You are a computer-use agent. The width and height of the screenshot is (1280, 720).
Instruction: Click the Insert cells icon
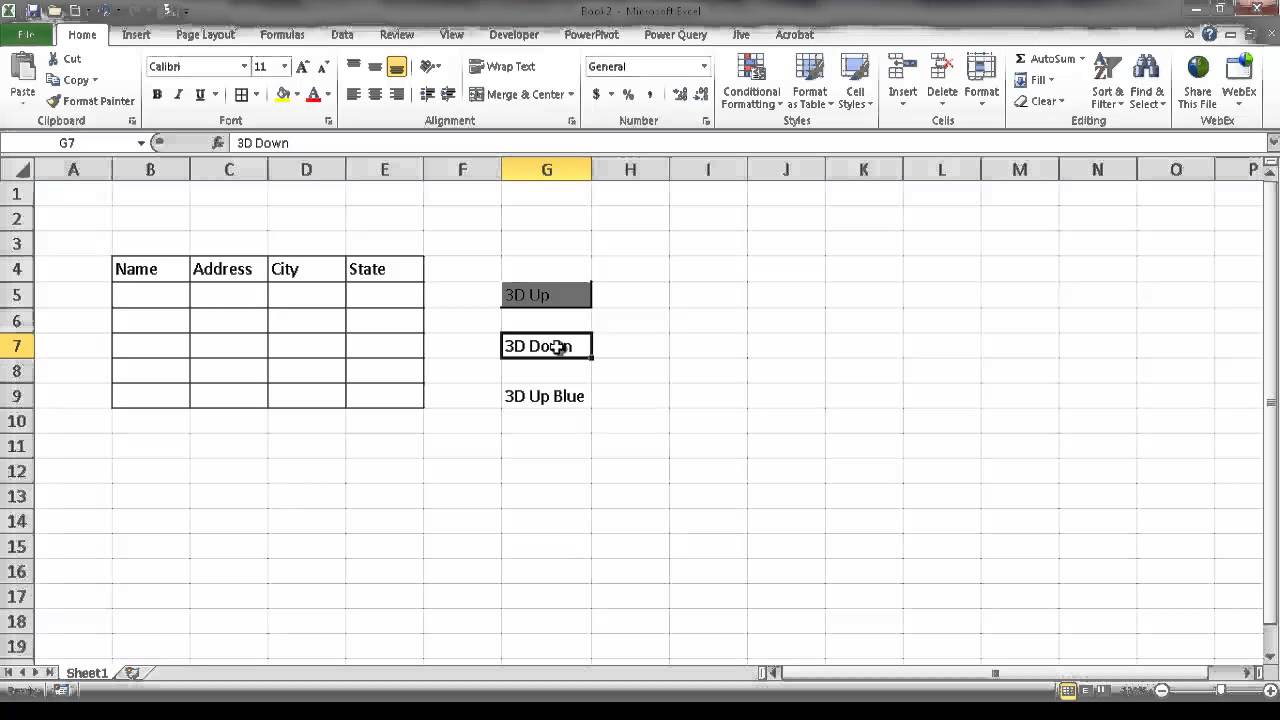(902, 68)
